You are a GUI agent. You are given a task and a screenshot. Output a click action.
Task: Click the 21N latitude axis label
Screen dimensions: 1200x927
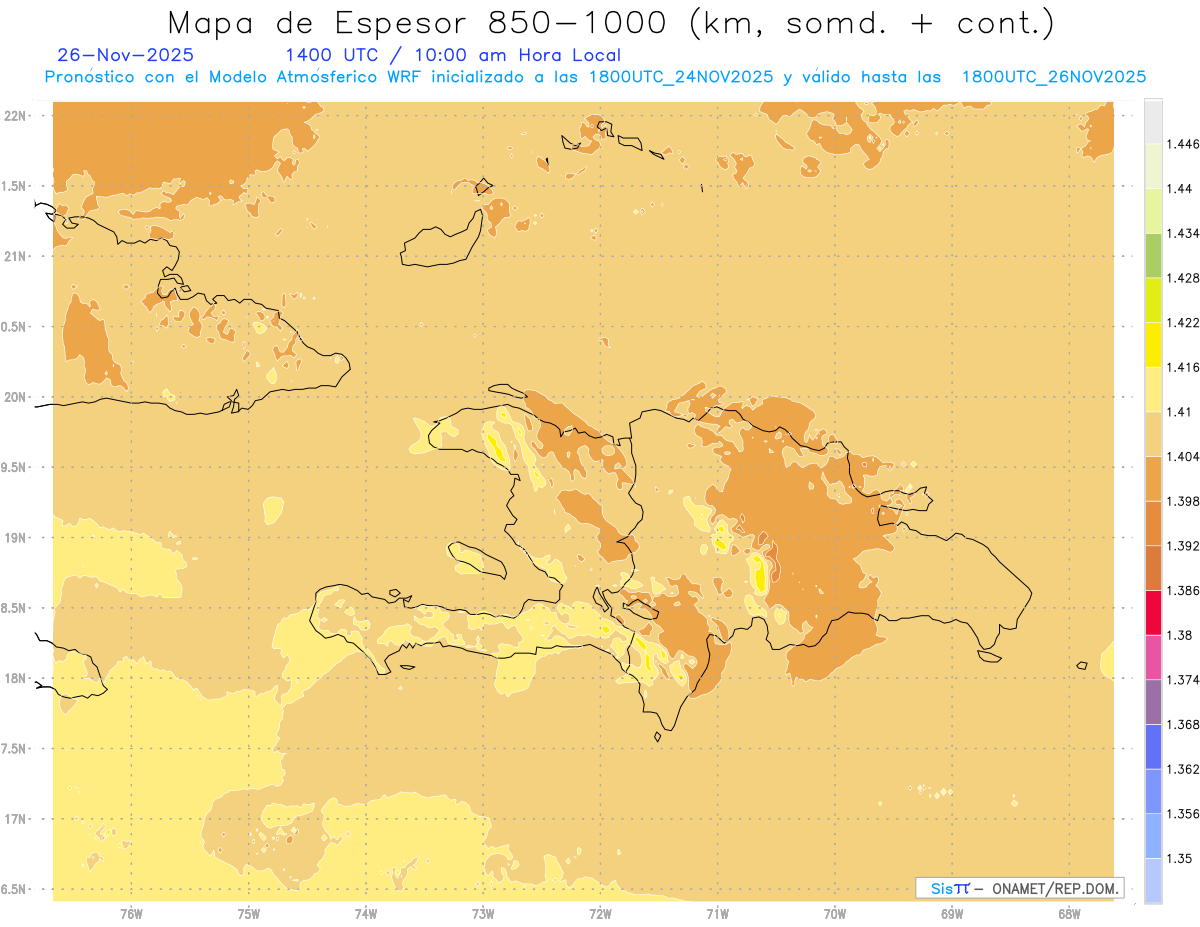[15, 257]
